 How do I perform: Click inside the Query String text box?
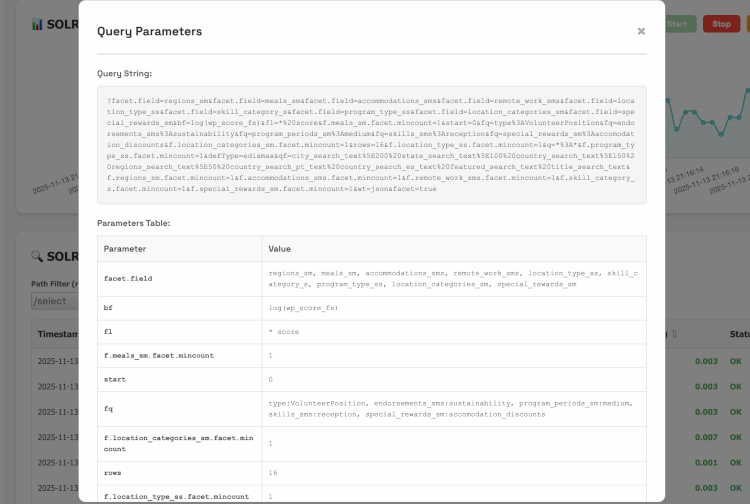point(371,145)
